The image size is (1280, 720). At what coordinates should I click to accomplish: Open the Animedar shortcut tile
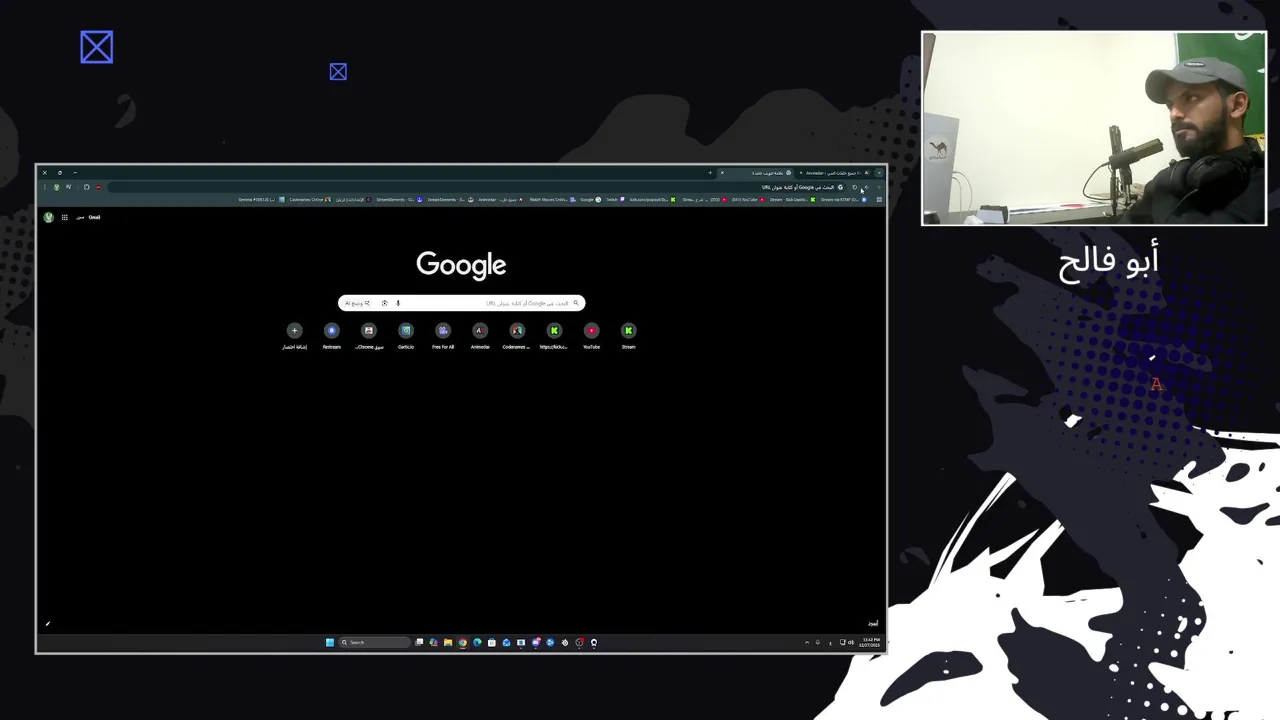(480, 334)
